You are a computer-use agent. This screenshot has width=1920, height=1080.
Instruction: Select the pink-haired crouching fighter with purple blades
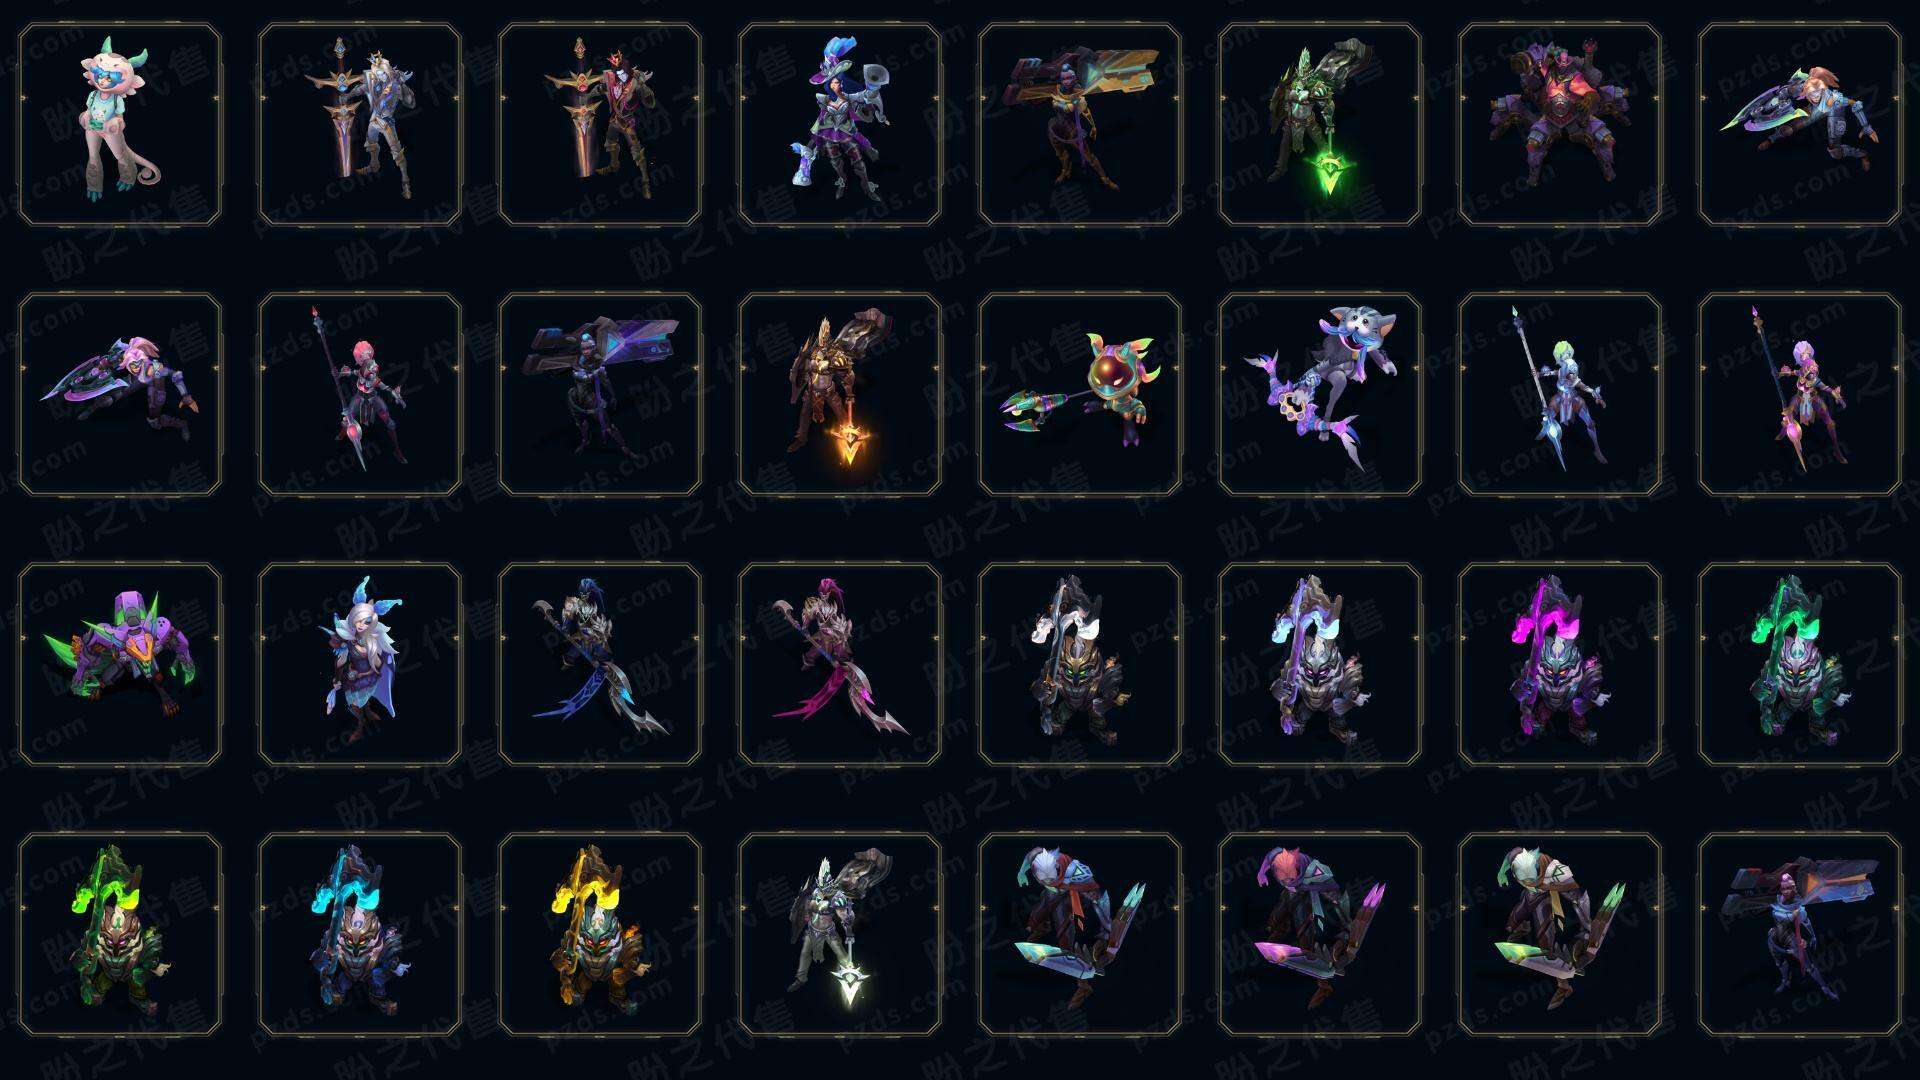pos(1320,934)
